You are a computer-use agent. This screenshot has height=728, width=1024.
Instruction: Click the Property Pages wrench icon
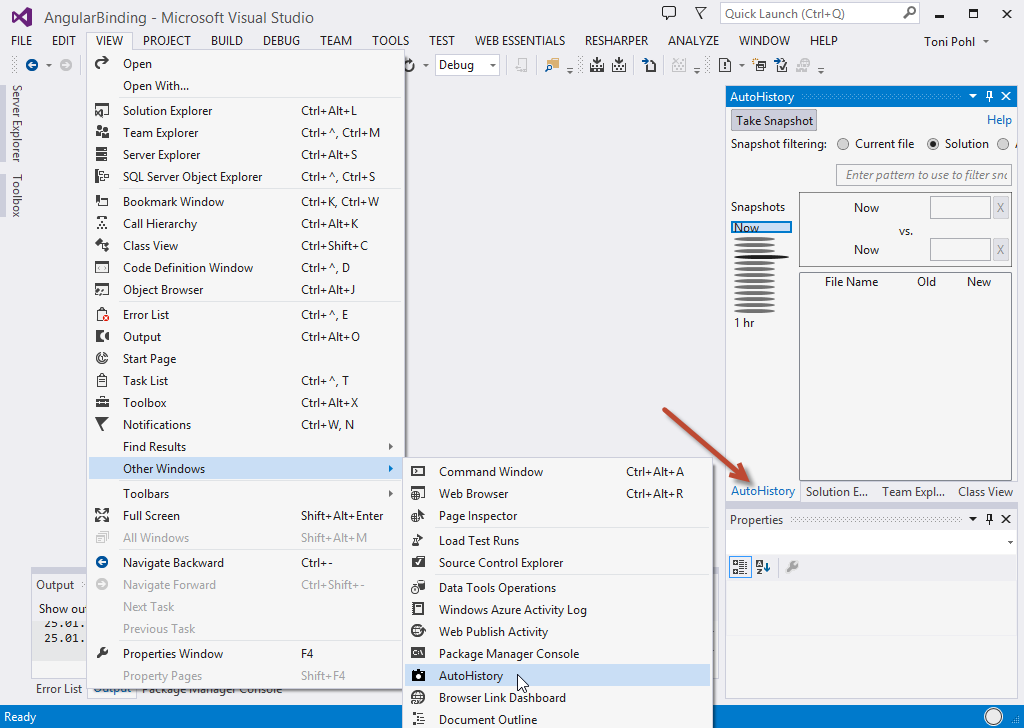click(792, 567)
